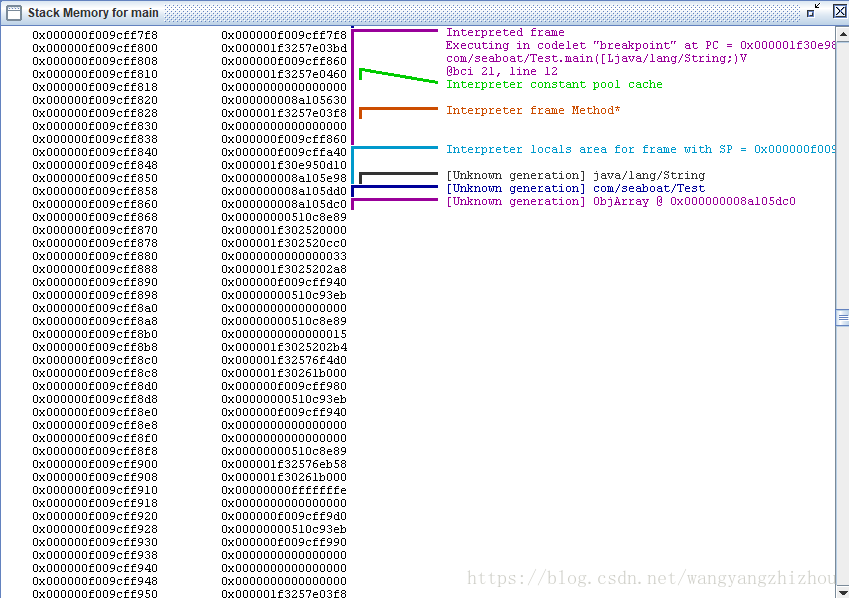Click value 0x000000f009cff9d0
The width and height of the screenshot is (849, 598).
pyautogui.click(x=284, y=516)
